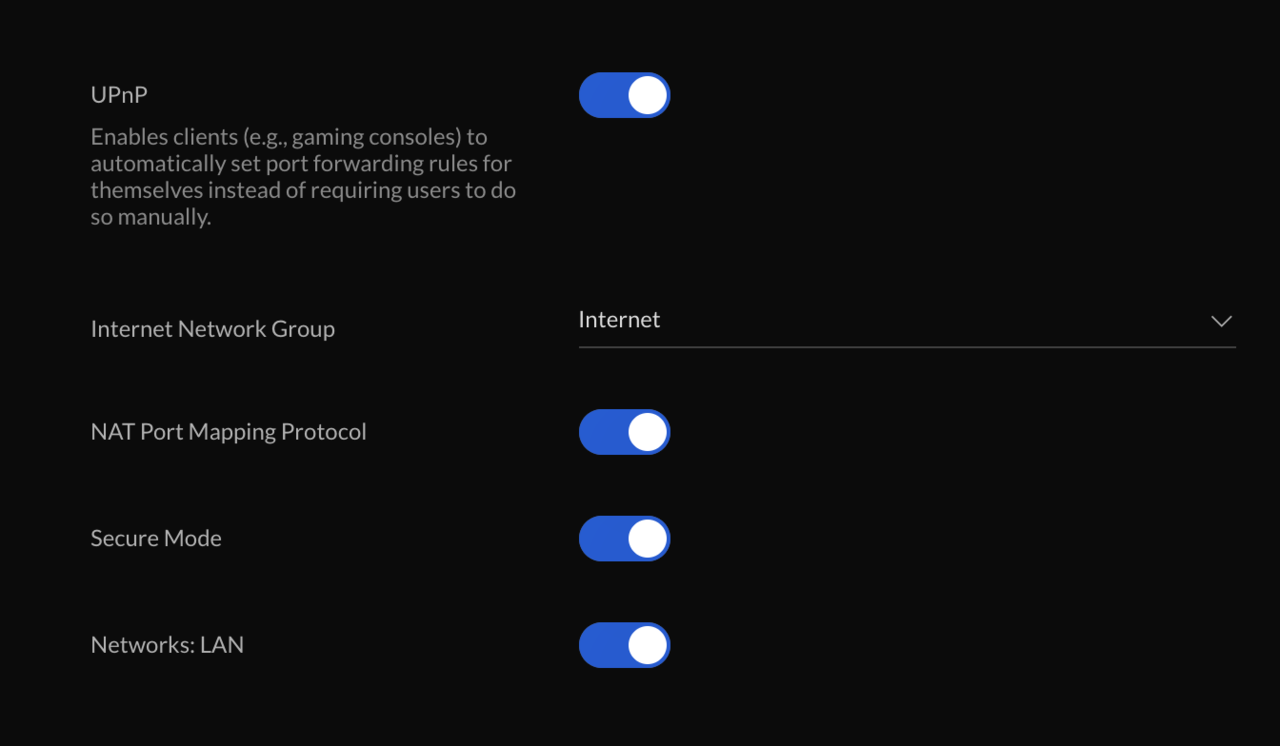Disable the Secure Mode toggle
1280x746 pixels.
pyautogui.click(x=624, y=538)
